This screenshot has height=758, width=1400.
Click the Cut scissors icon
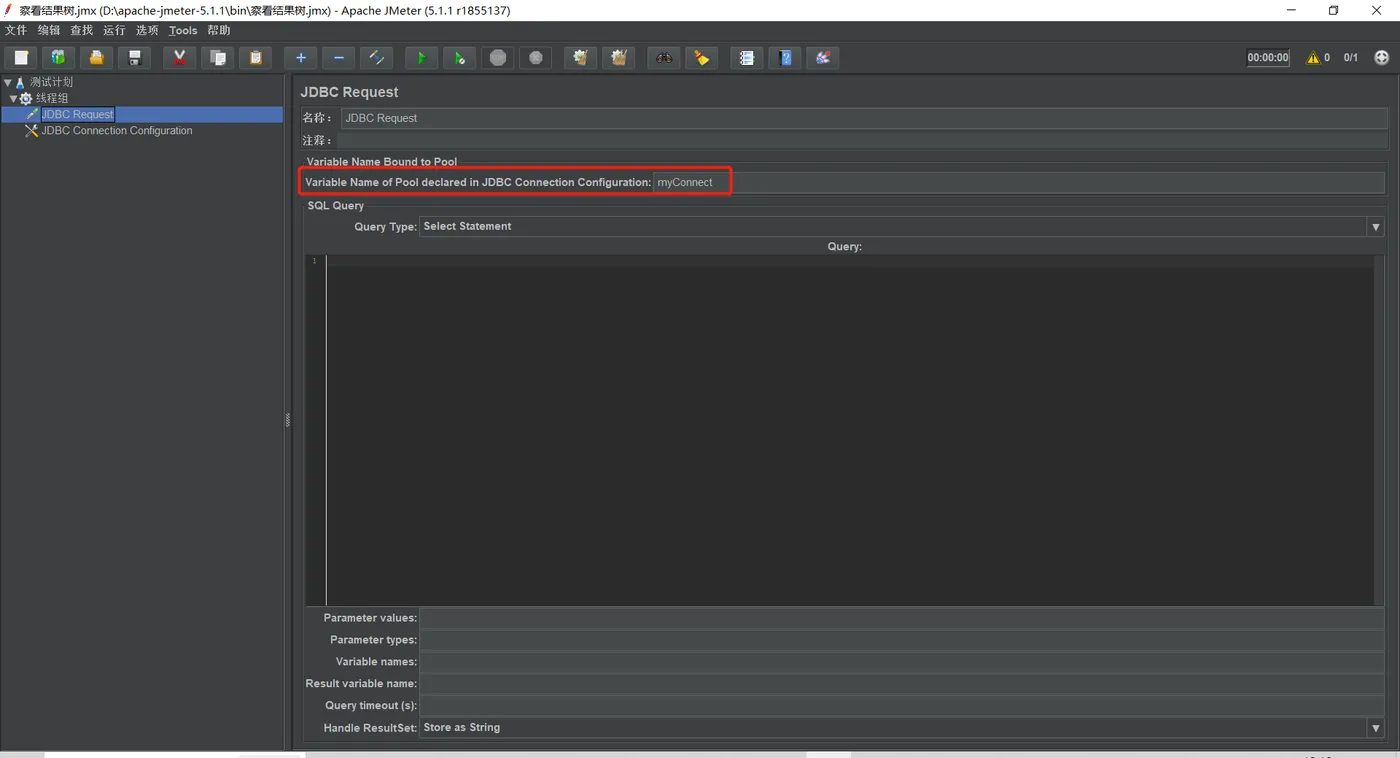point(180,58)
